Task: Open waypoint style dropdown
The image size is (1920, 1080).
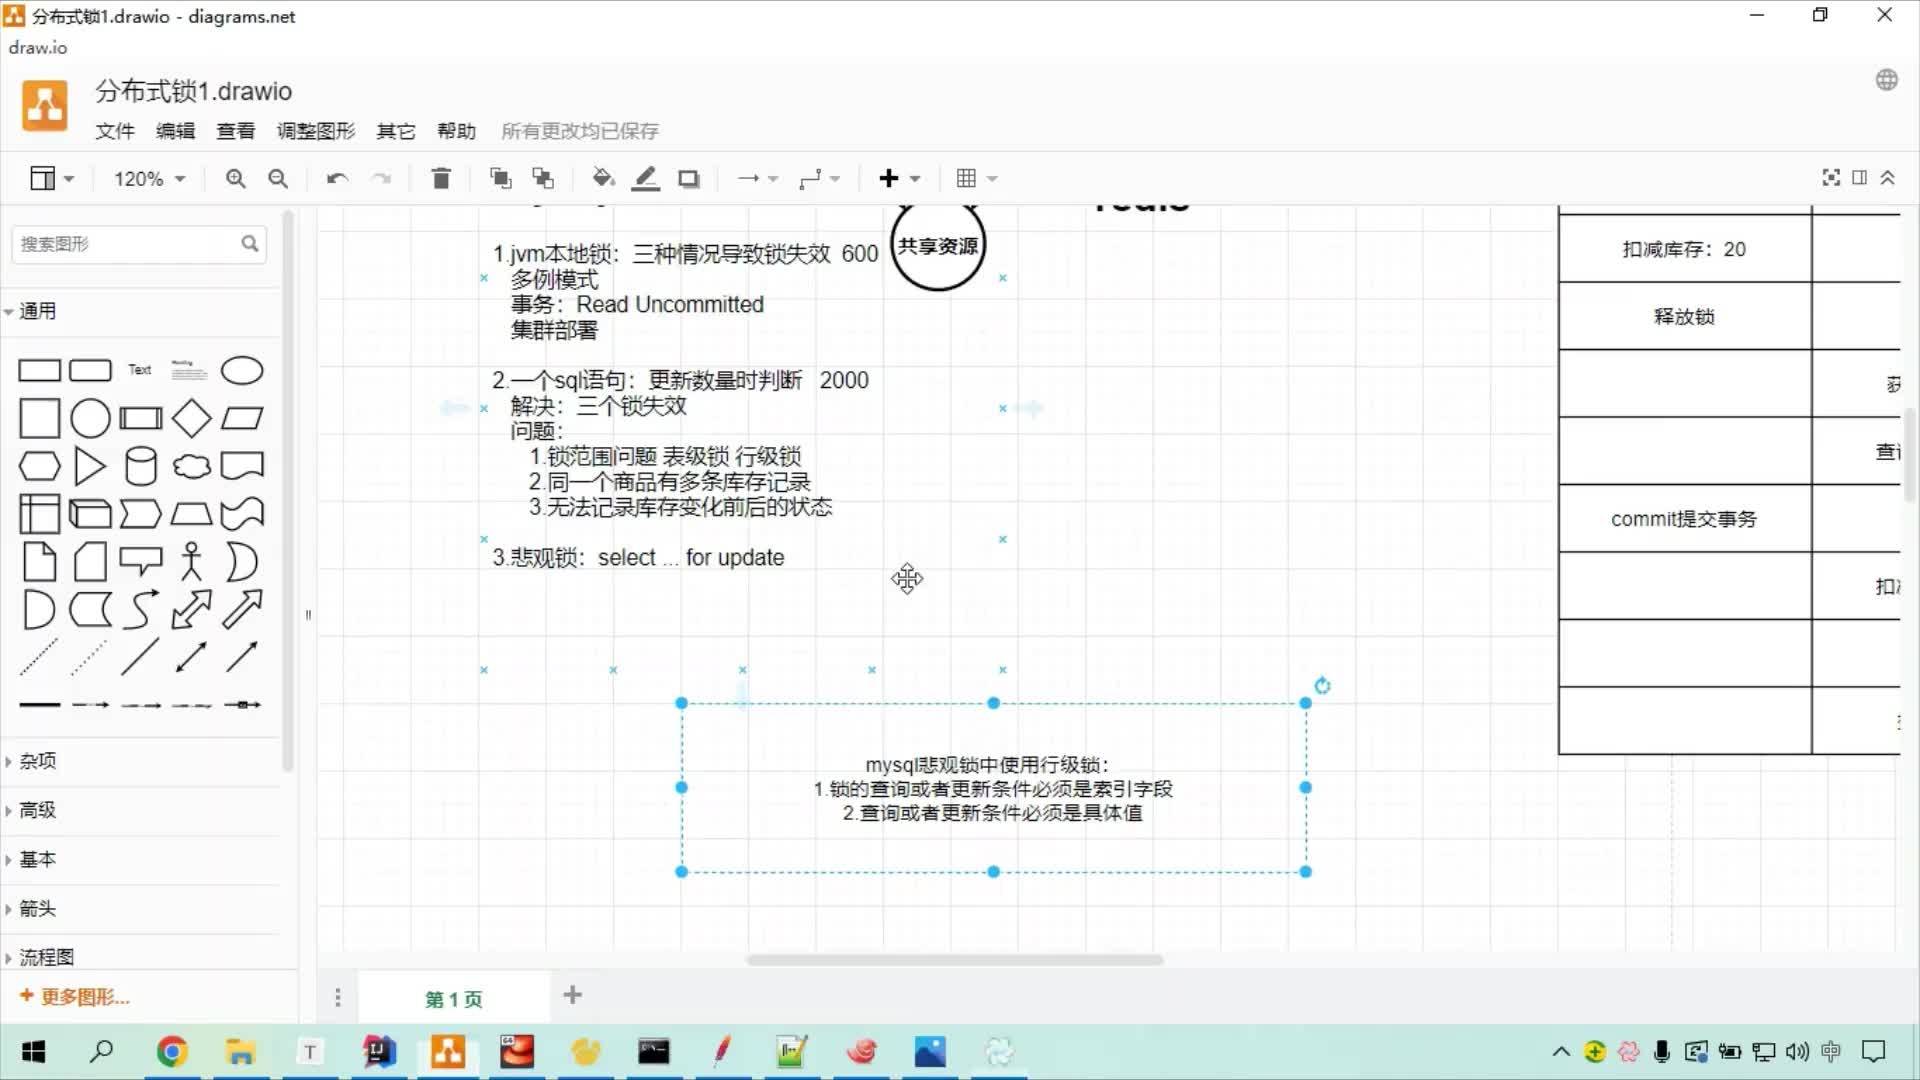Action: (819, 179)
